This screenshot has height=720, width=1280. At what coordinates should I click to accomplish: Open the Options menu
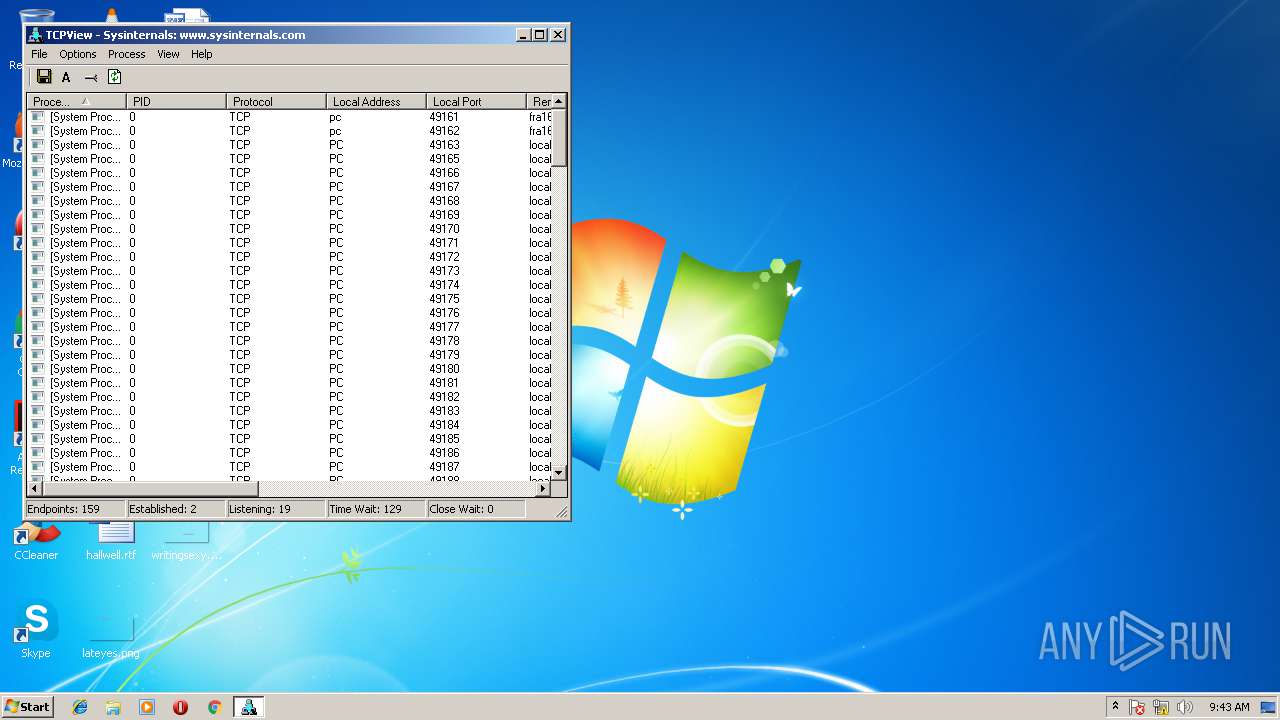[77, 54]
